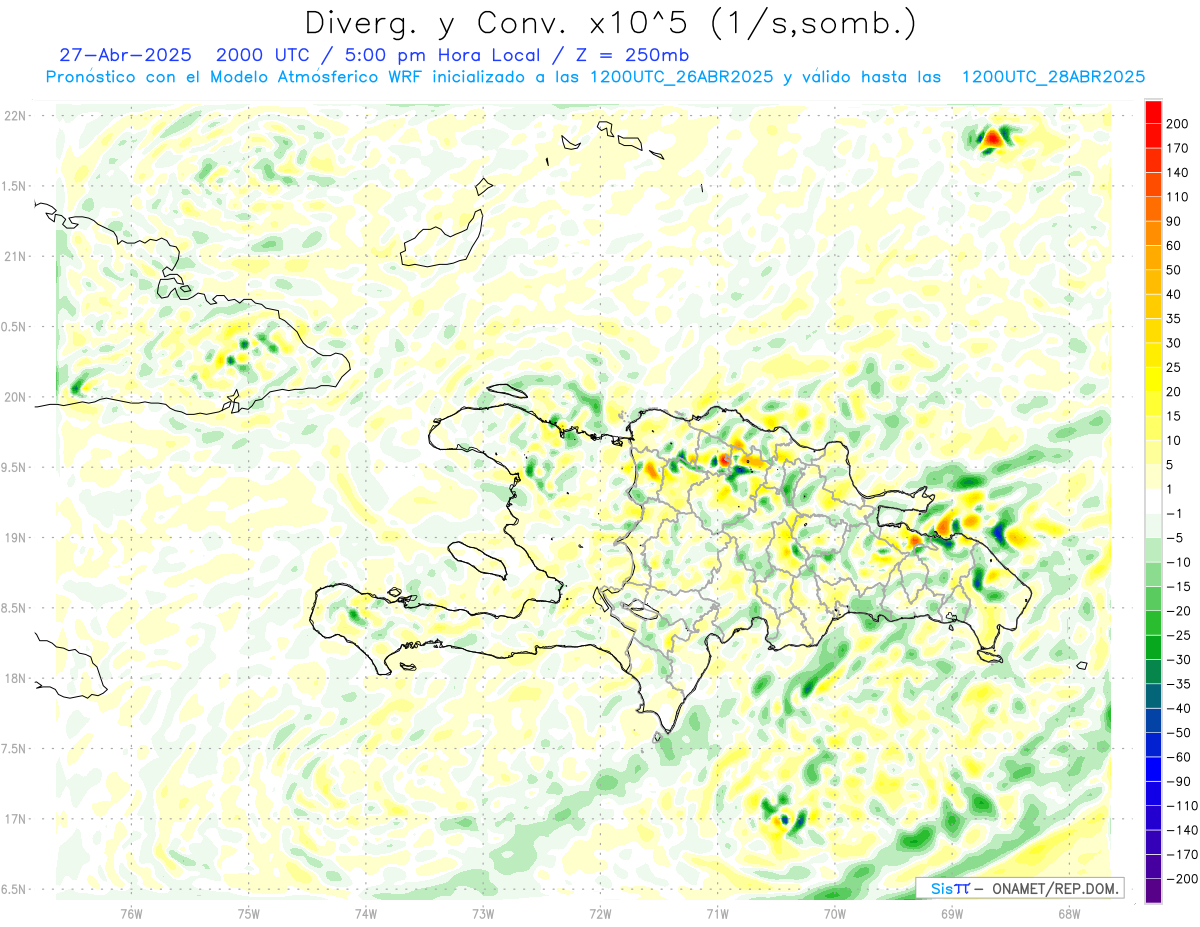Click the '69W' longitude label

(951, 914)
